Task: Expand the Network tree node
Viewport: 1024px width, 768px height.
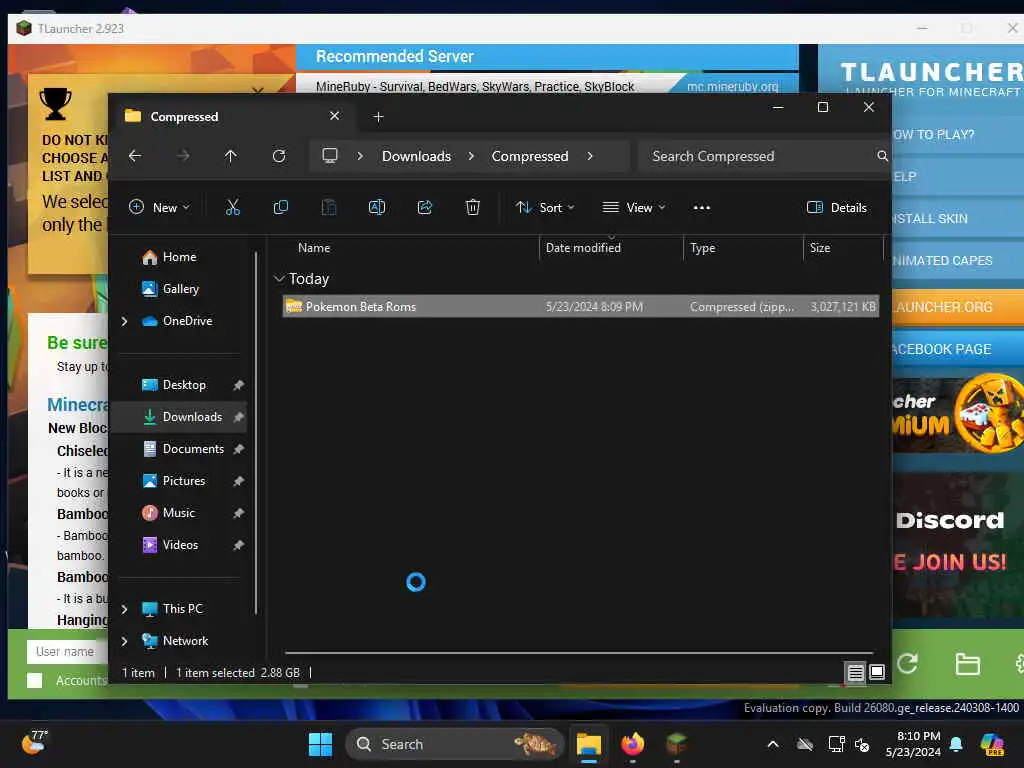Action: click(x=124, y=641)
